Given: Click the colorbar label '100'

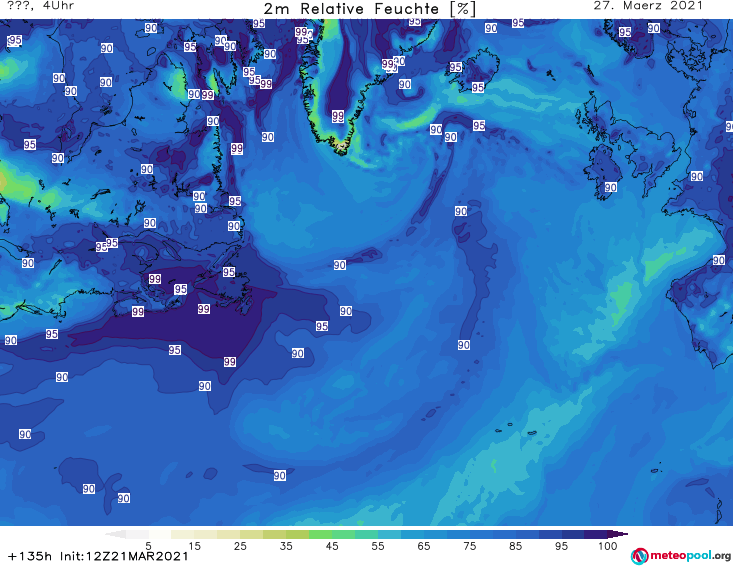Looking at the screenshot, I should click(x=607, y=545).
